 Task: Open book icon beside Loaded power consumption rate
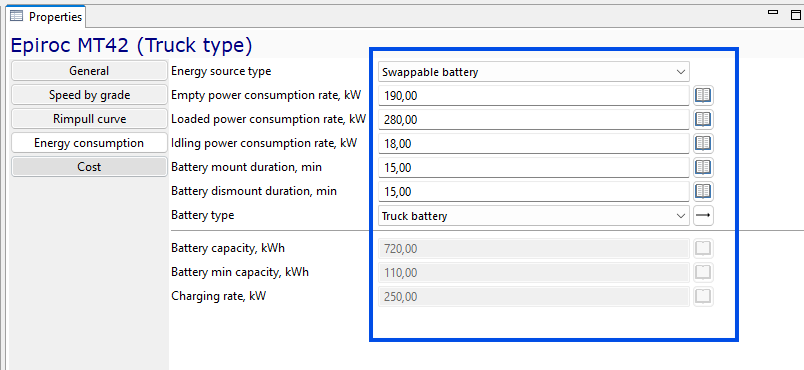704,119
